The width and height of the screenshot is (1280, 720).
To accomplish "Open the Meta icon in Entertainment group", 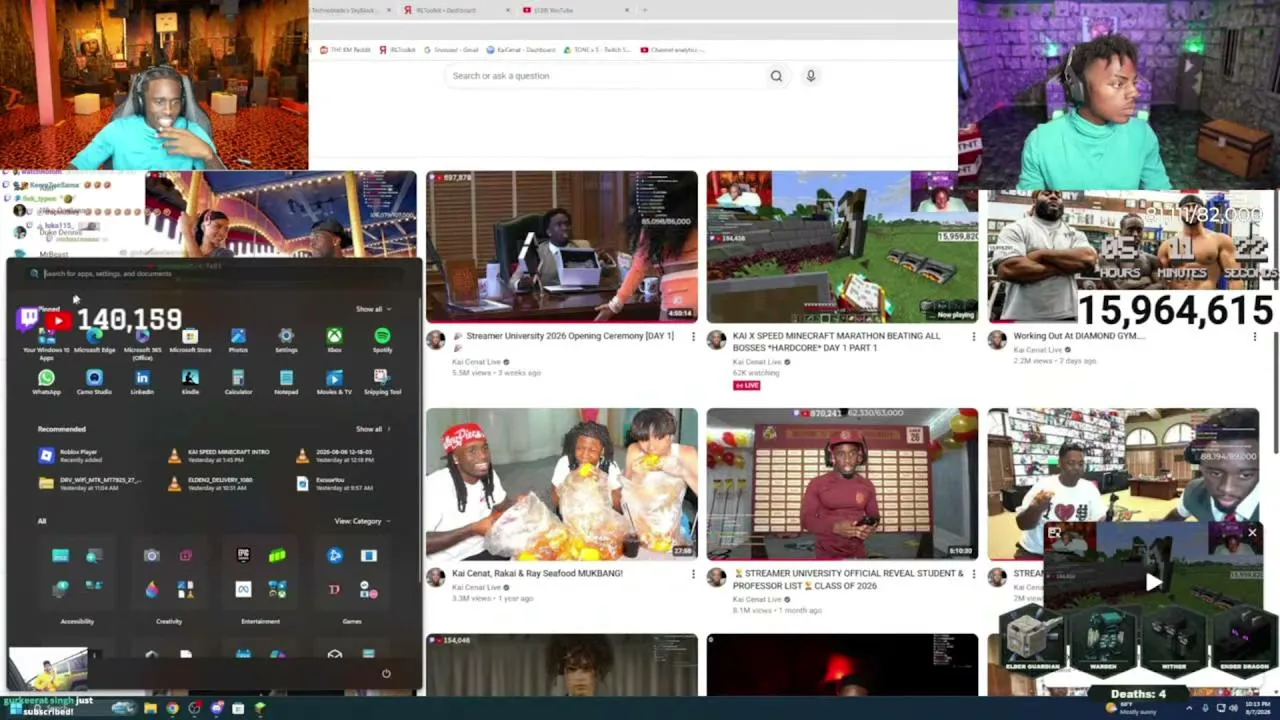I will (x=243, y=589).
